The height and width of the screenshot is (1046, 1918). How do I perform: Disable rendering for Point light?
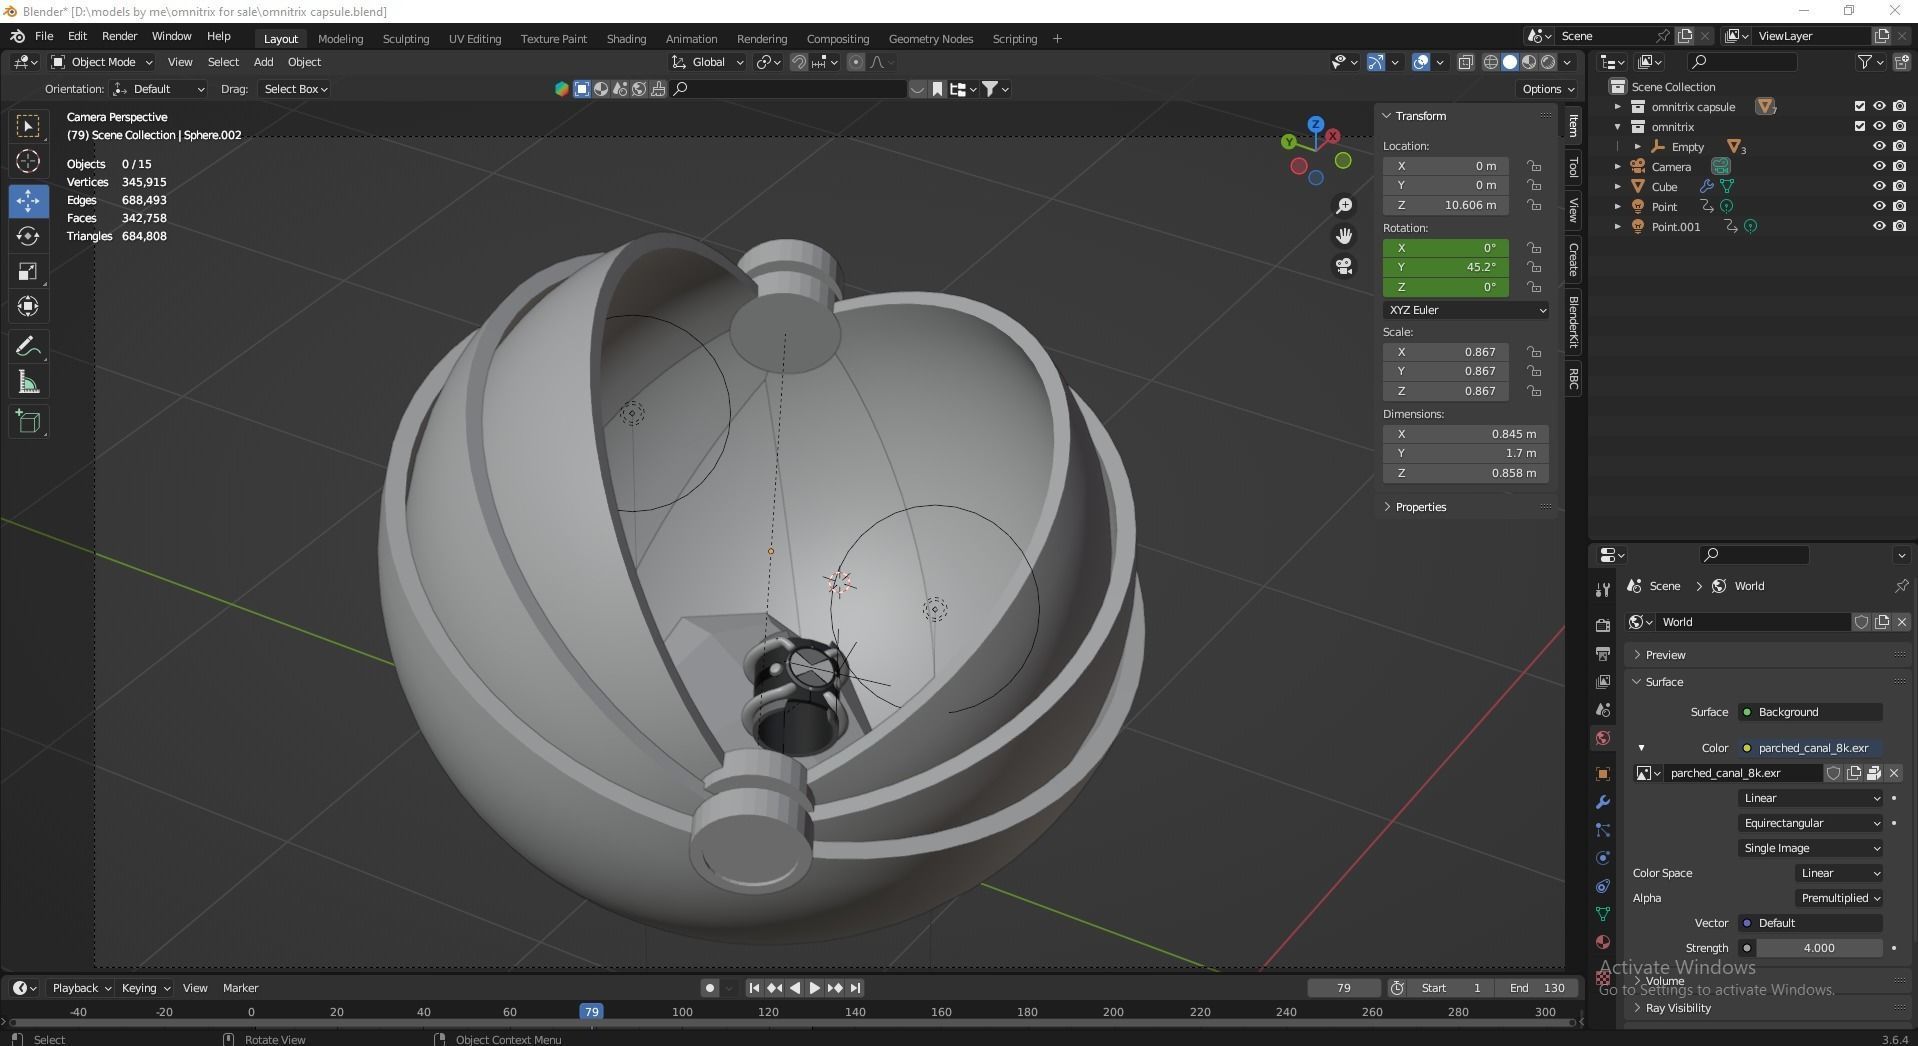(x=1899, y=206)
